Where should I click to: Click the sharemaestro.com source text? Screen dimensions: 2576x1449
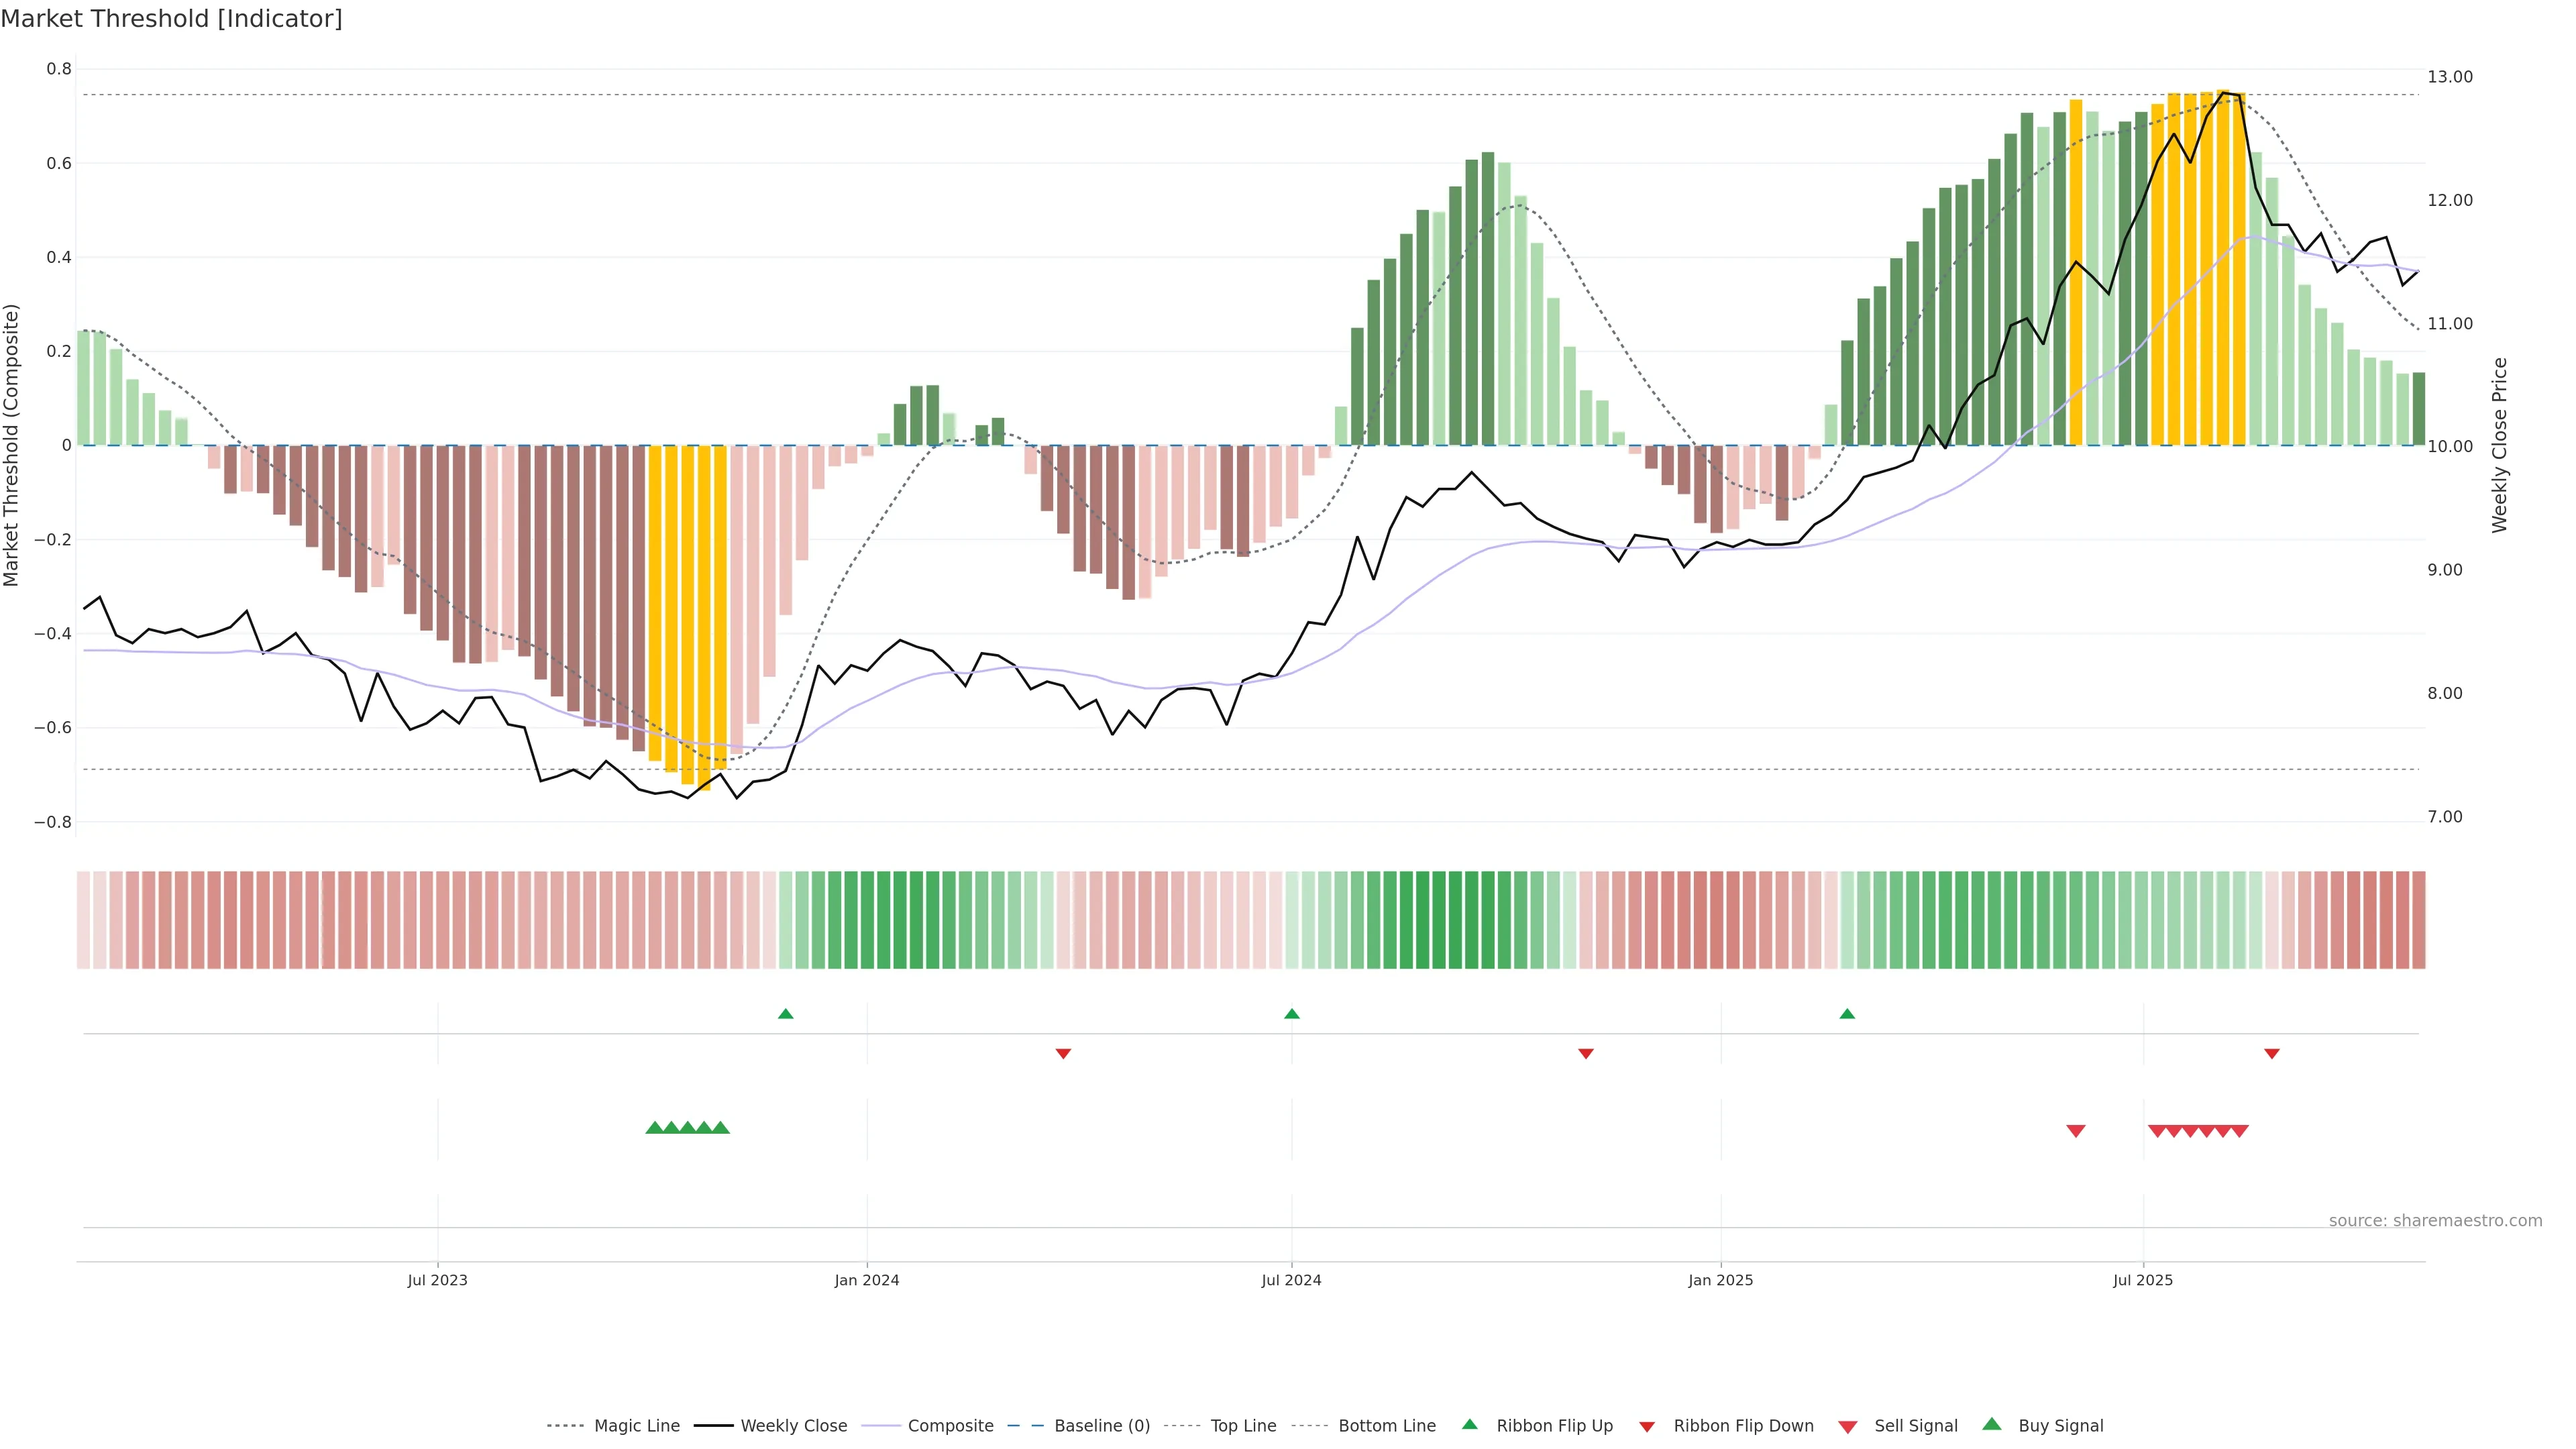point(2435,1220)
